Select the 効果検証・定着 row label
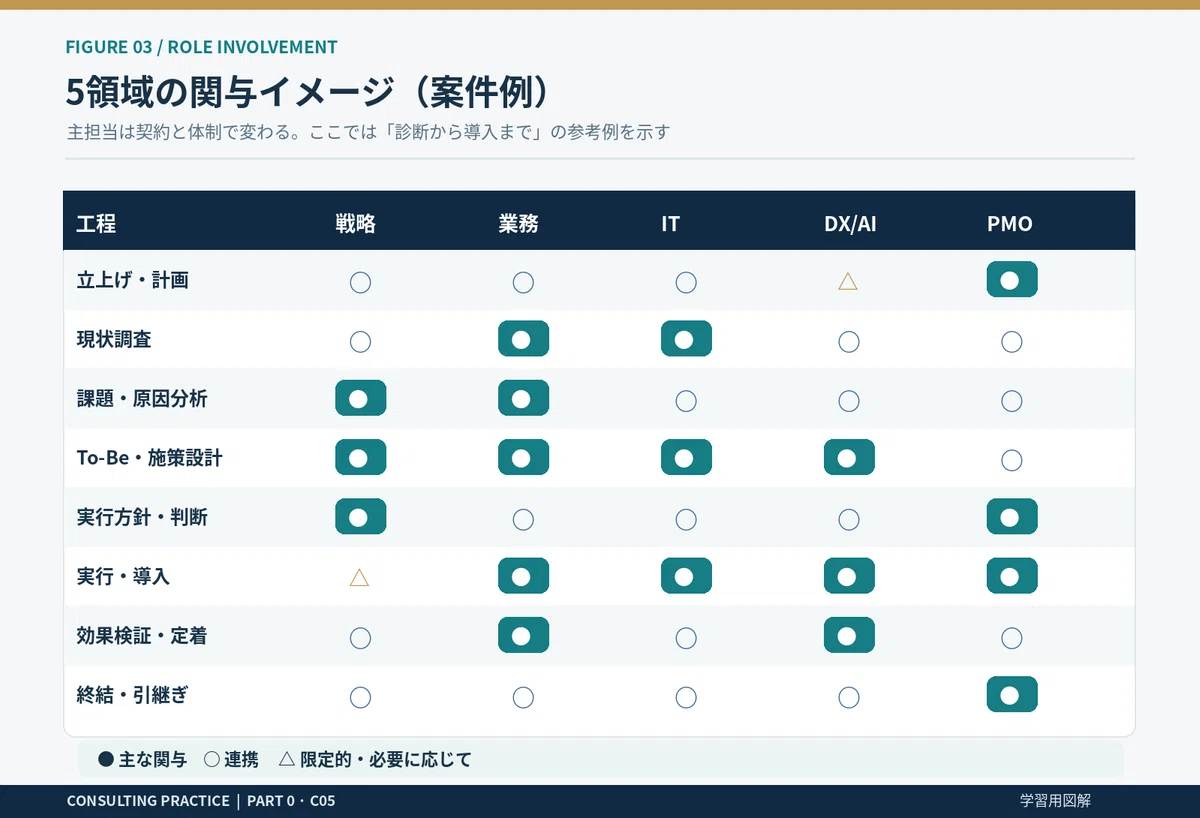Screen dimensions: 1200x818 click(142, 636)
